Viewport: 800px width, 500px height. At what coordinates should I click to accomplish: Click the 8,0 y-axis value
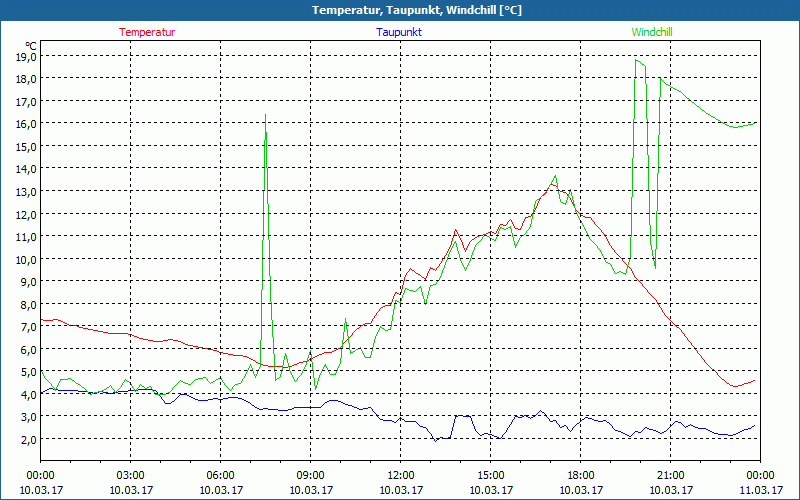[29, 304]
